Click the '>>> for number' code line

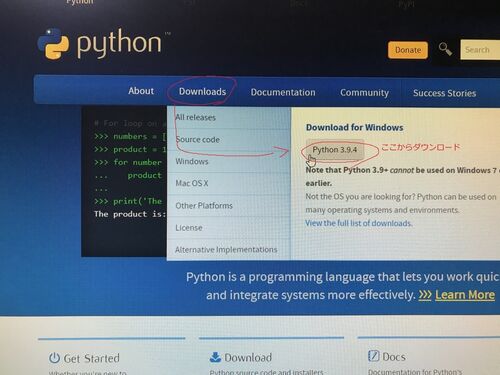(x=128, y=162)
